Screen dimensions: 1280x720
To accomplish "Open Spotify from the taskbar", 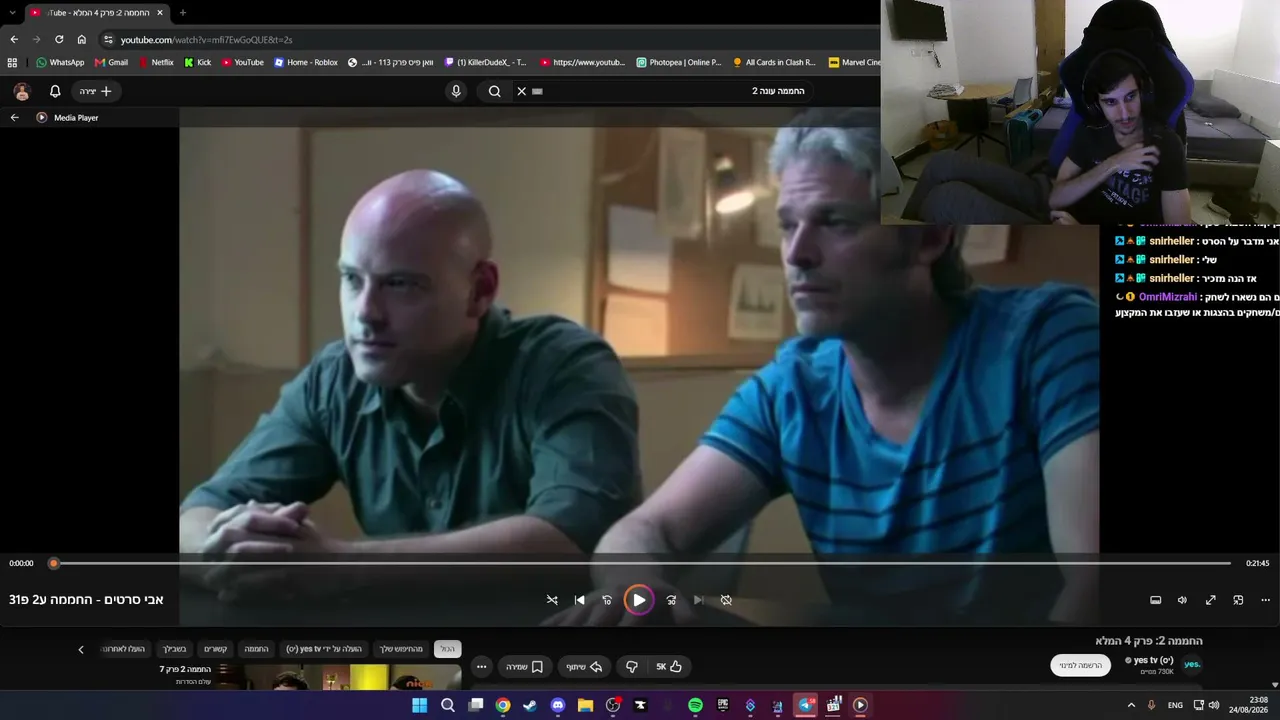I will pyautogui.click(x=695, y=705).
